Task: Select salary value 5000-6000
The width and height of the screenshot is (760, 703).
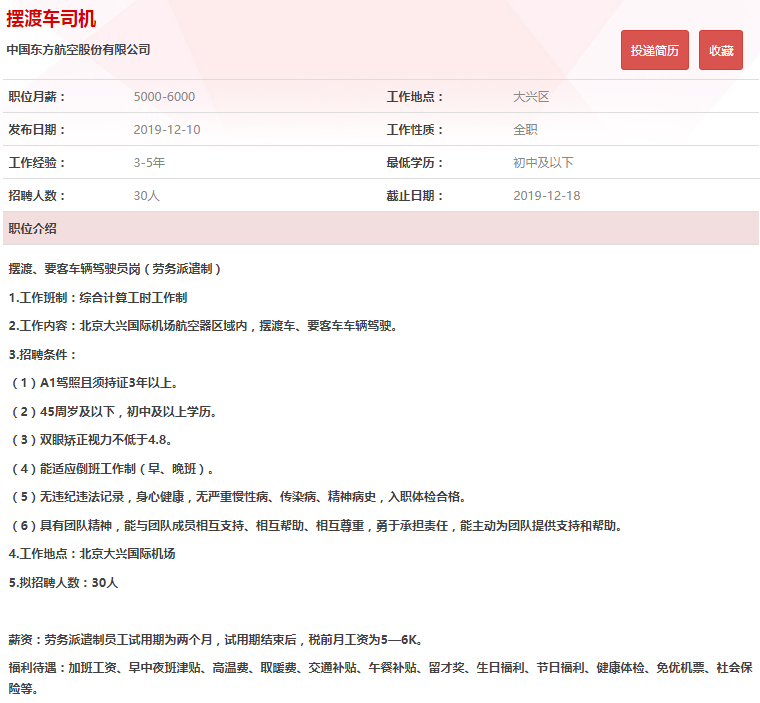Action: [x=164, y=96]
